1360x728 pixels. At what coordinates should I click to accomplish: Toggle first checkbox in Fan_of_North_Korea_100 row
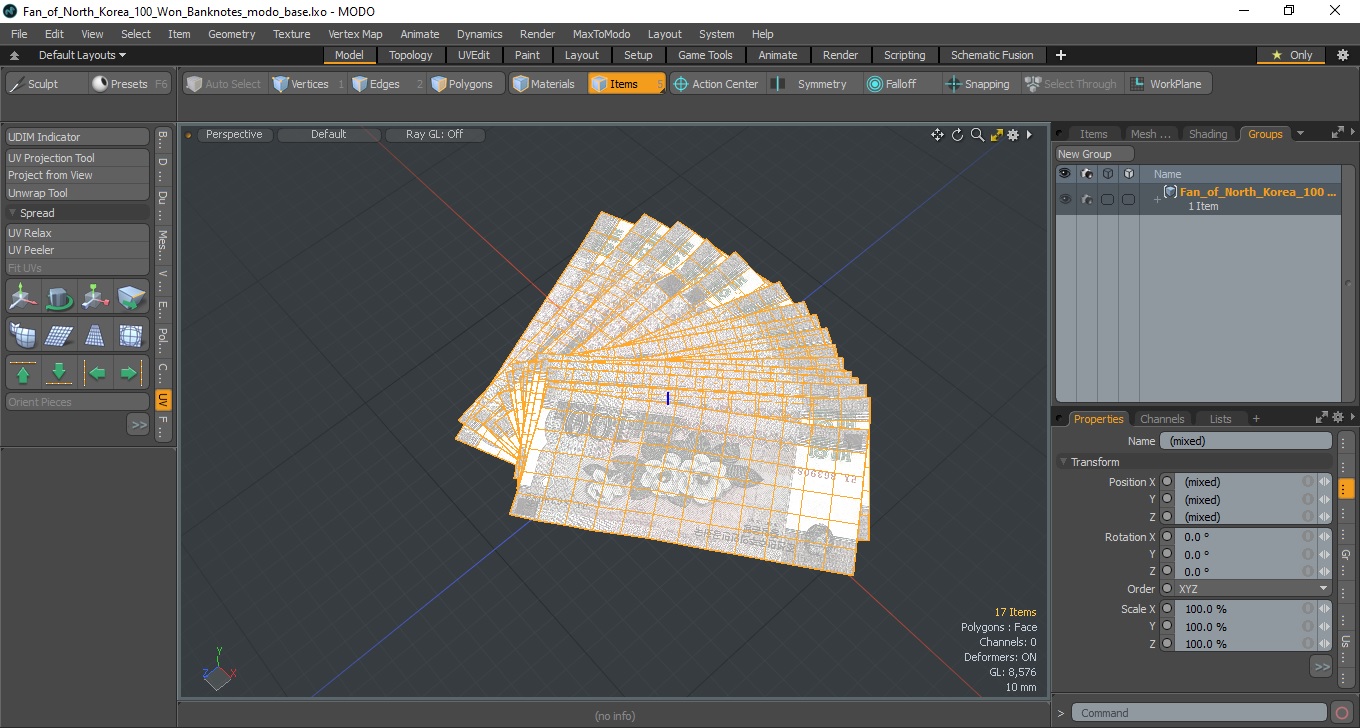pyautogui.click(x=1107, y=199)
